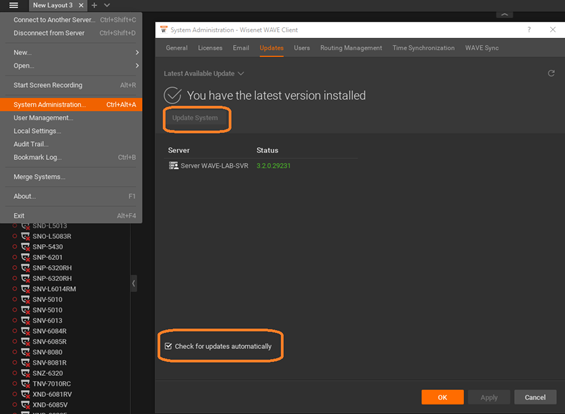The image size is (565, 414).
Task: Click the SNV-L6014RM camera icon
Action: [x=25, y=289]
